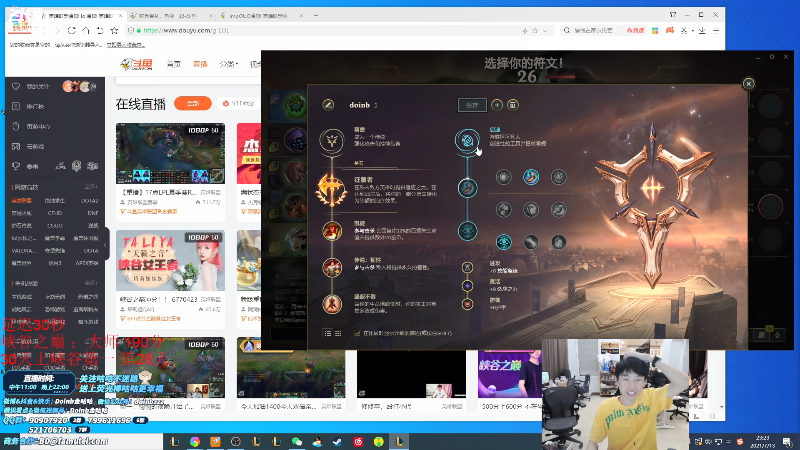Click the Triumph rune slot
This screenshot has height=450, width=800.
click(x=332, y=231)
